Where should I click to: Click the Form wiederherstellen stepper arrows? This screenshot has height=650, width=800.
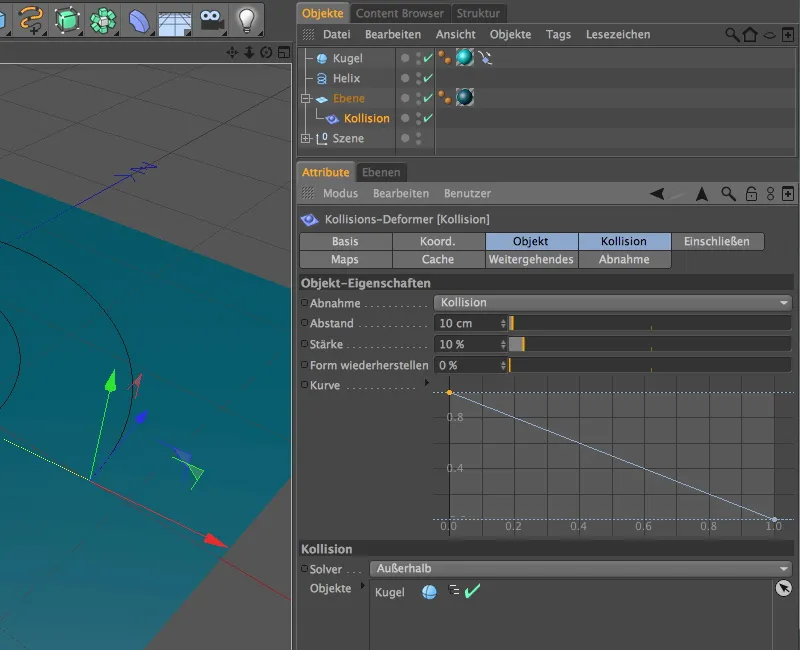503,365
